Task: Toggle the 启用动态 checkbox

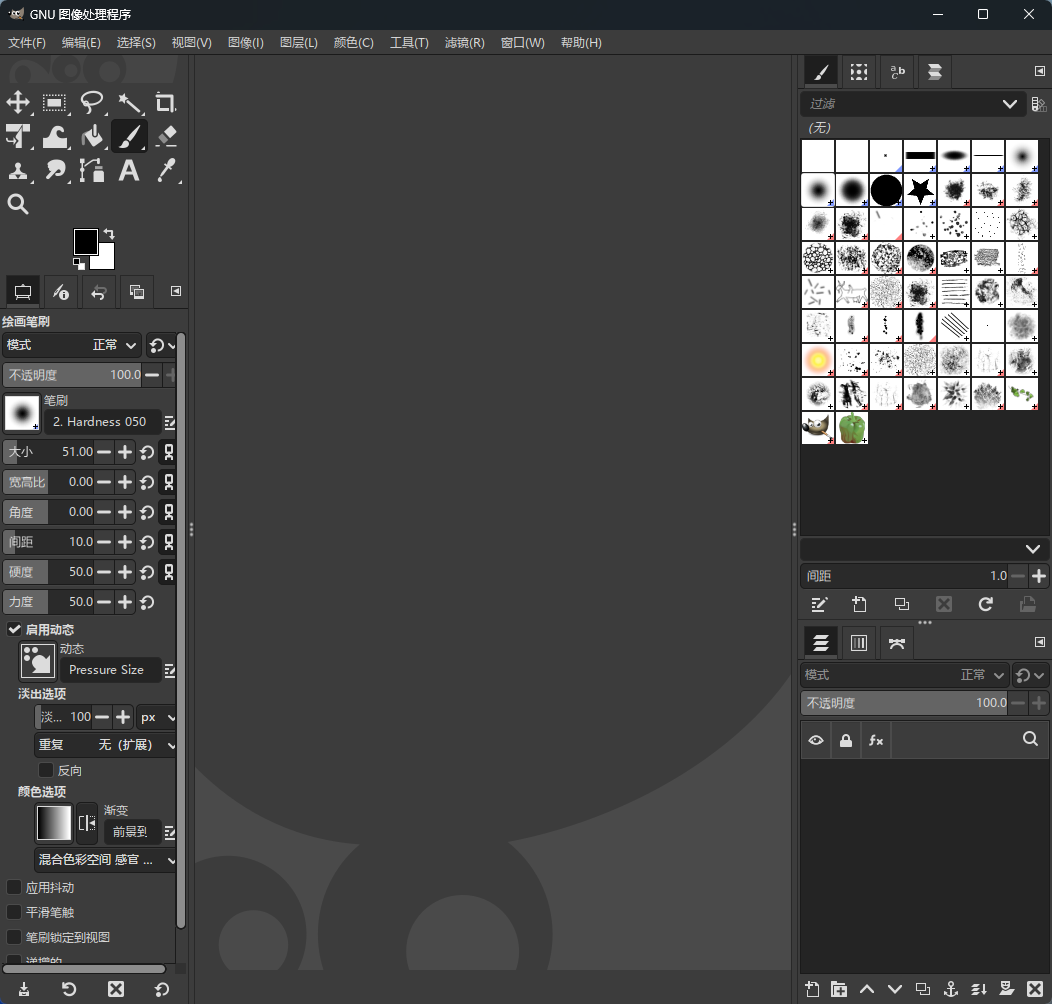Action: (14, 629)
